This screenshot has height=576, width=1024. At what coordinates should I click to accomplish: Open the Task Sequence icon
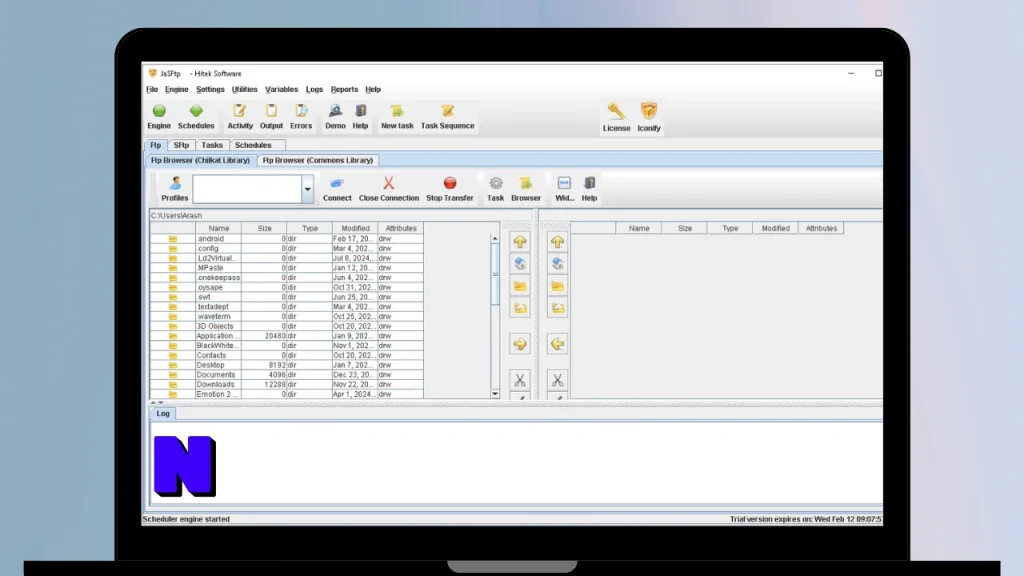(447, 111)
